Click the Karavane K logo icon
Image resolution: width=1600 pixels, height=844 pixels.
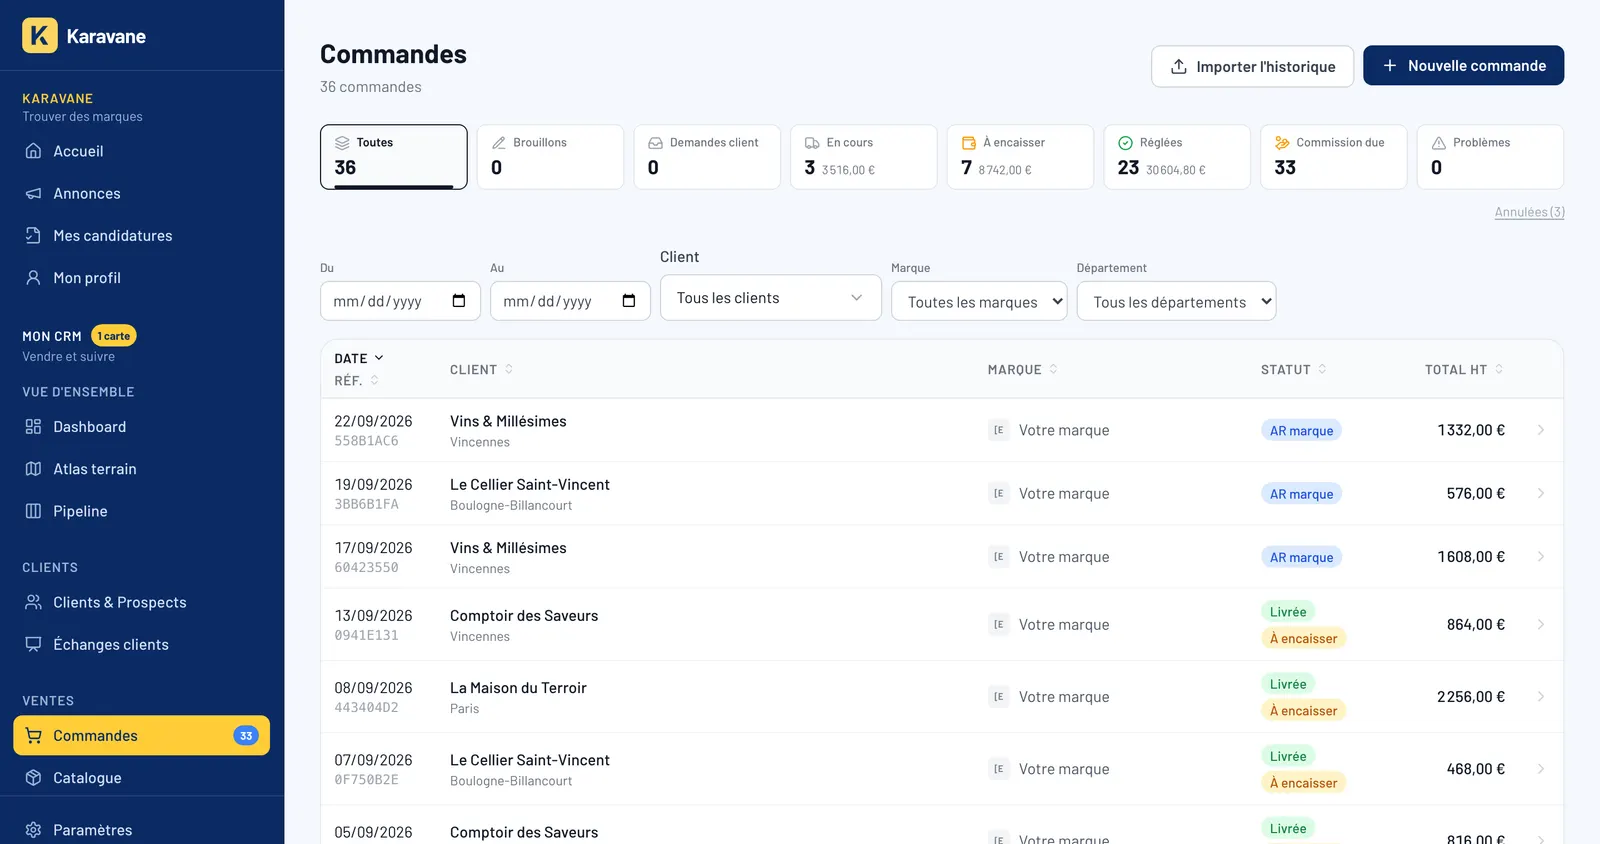coord(40,36)
